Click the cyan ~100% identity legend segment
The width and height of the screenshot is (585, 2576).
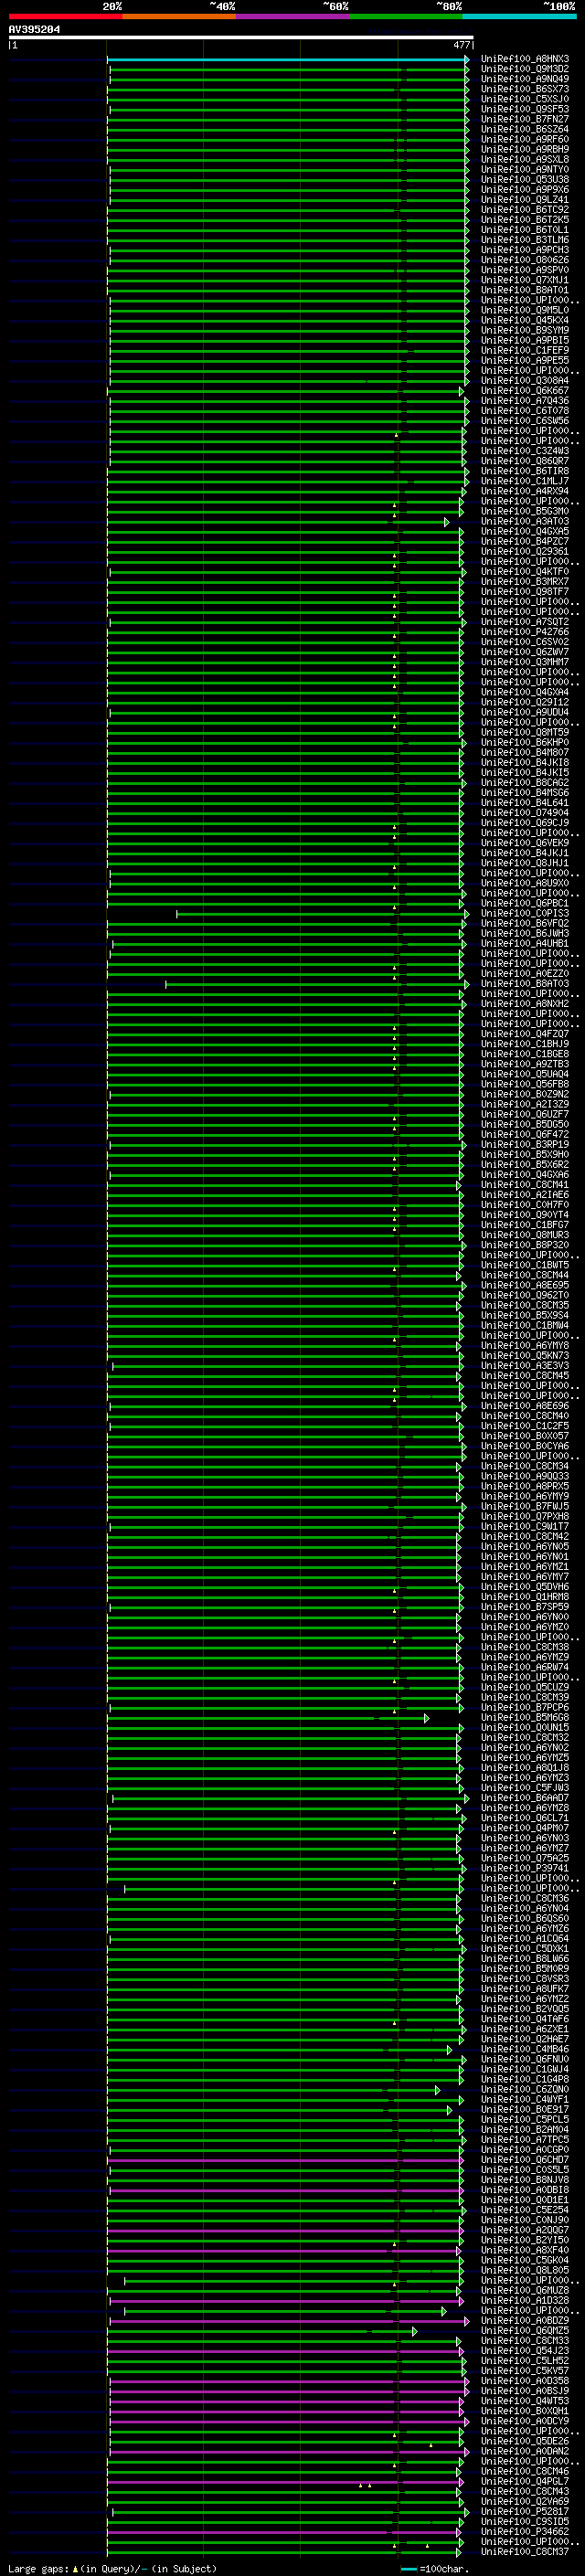point(519,16)
